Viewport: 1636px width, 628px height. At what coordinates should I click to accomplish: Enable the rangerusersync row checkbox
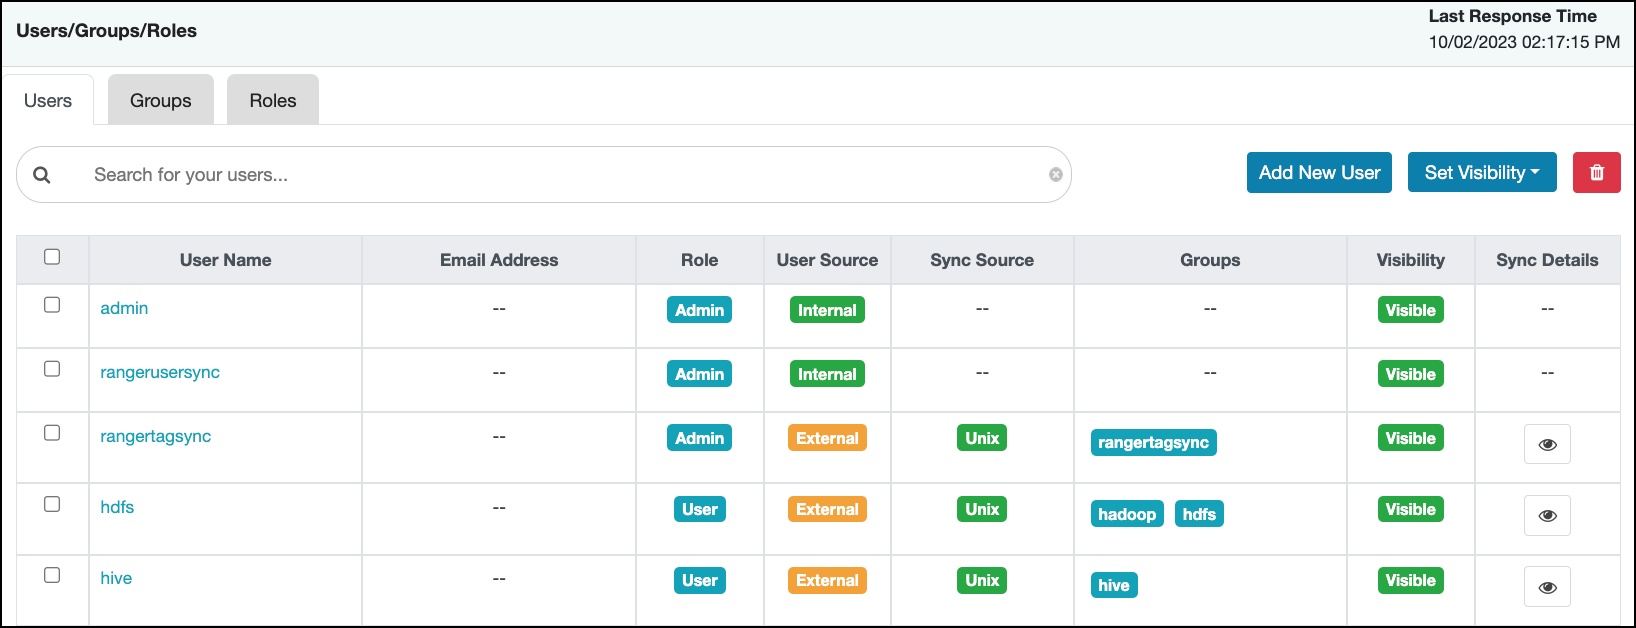52,369
